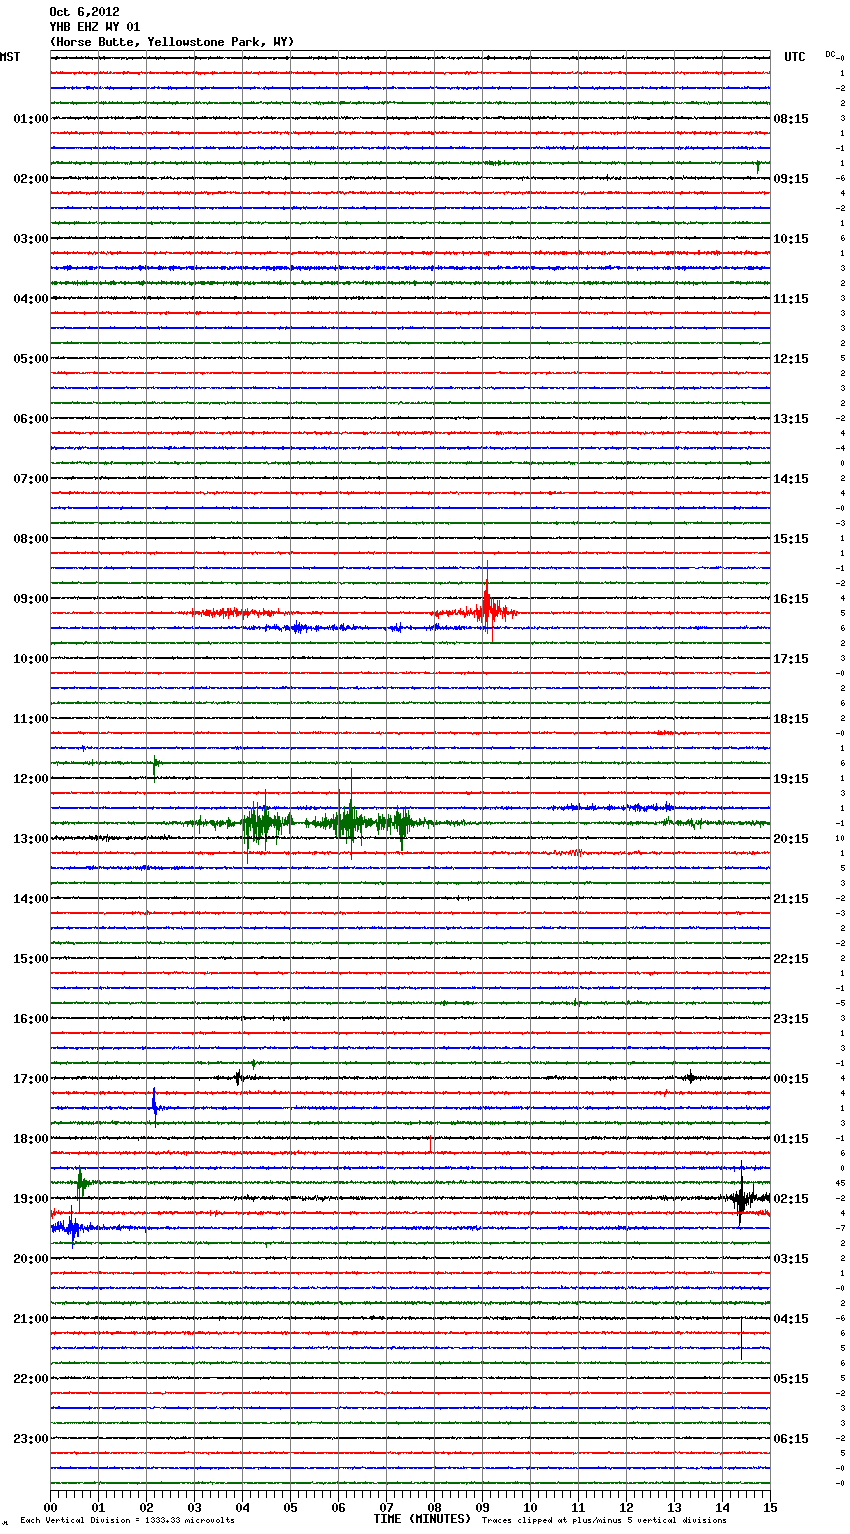Viewport: 850px width, 1534px height.
Task: Select the 04:00 MST time label
Action: point(31,299)
